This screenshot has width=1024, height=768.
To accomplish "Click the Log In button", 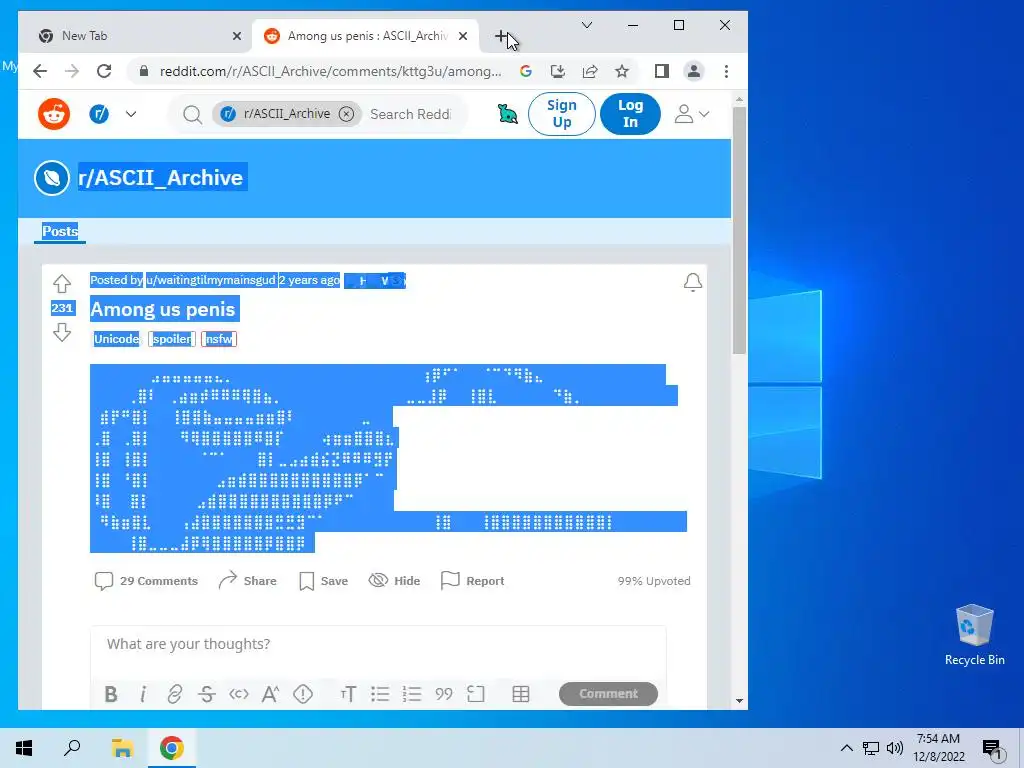I will click(630, 114).
